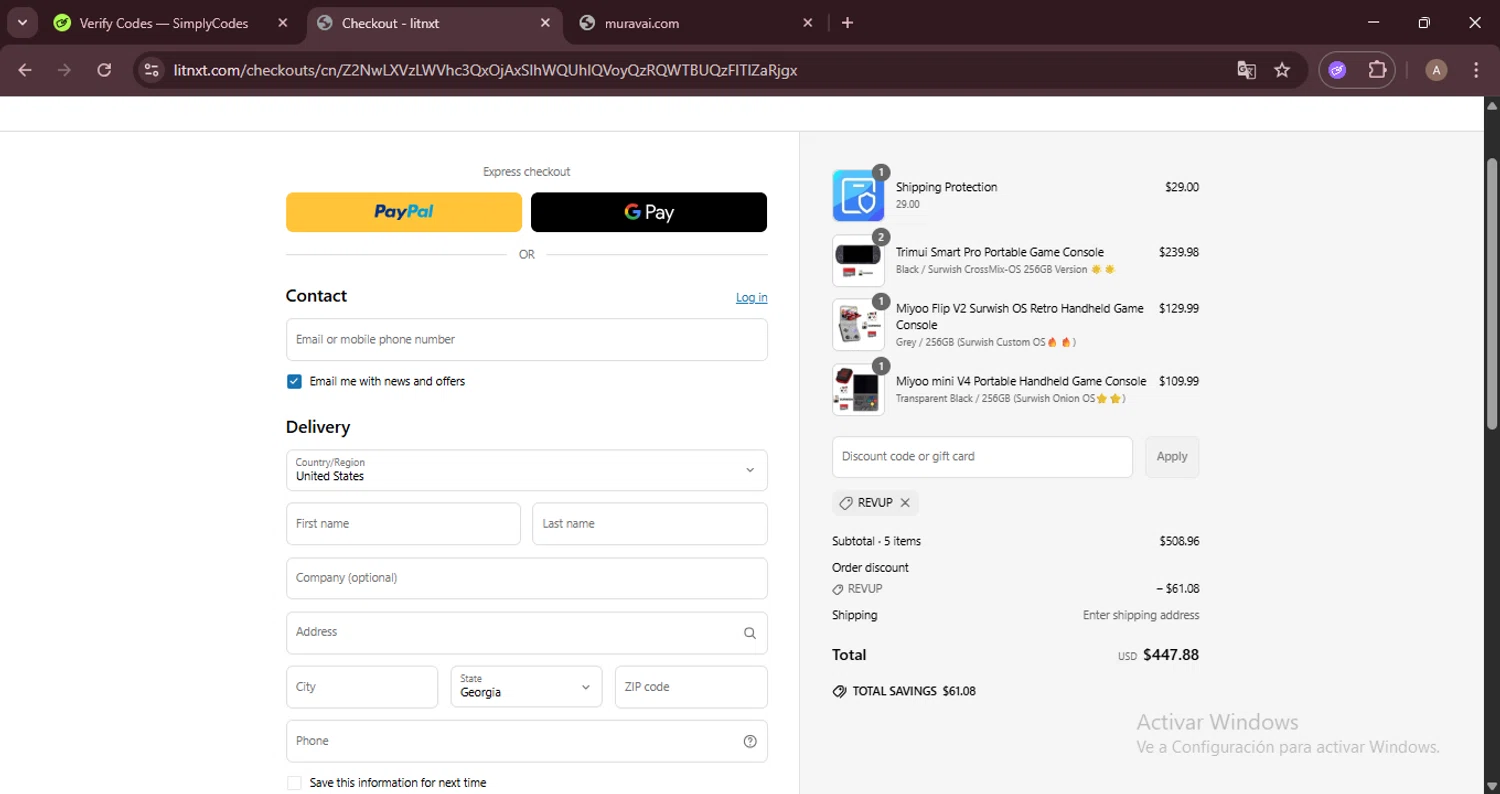1500x794 pixels.
Task: Click the browser back arrow
Action: pos(25,70)
